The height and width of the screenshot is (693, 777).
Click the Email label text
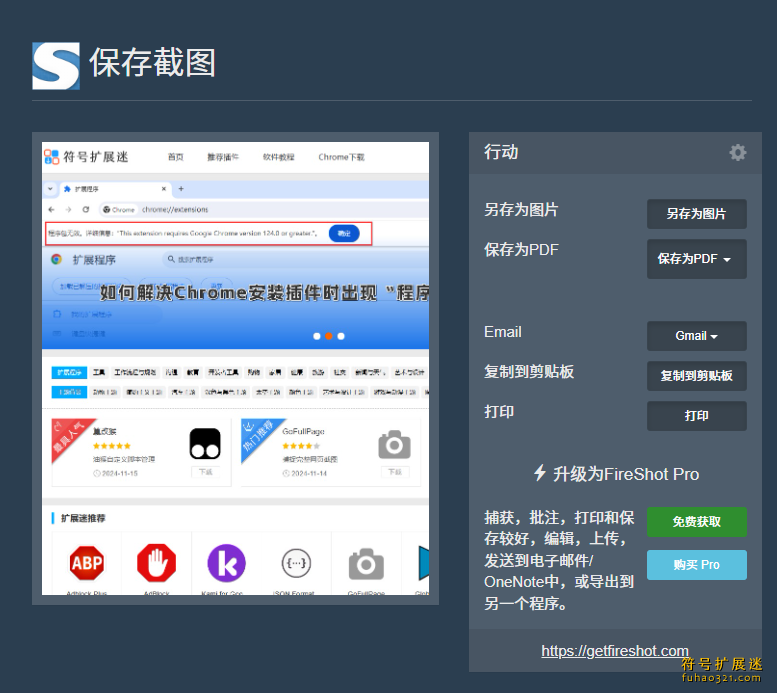point(502,332)
